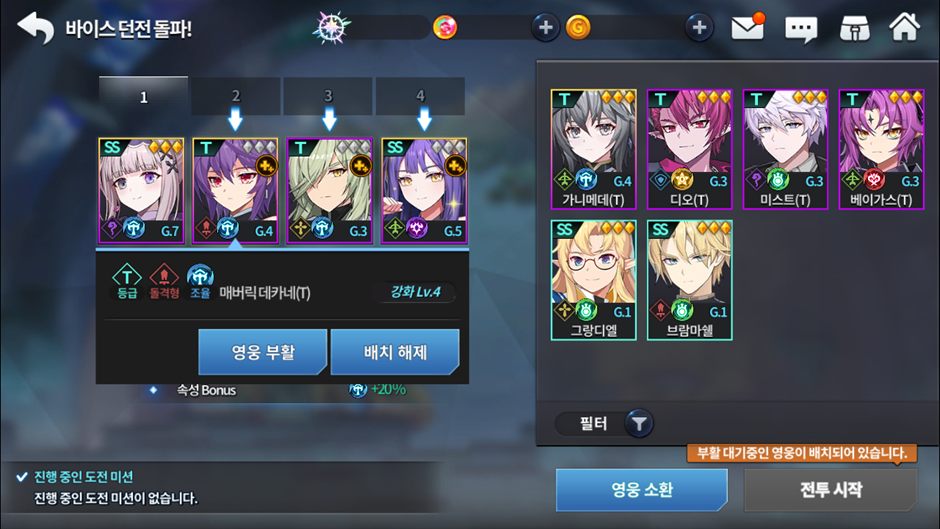Open the mail envelope icon
Screen dimensions: 940x529
748,28
